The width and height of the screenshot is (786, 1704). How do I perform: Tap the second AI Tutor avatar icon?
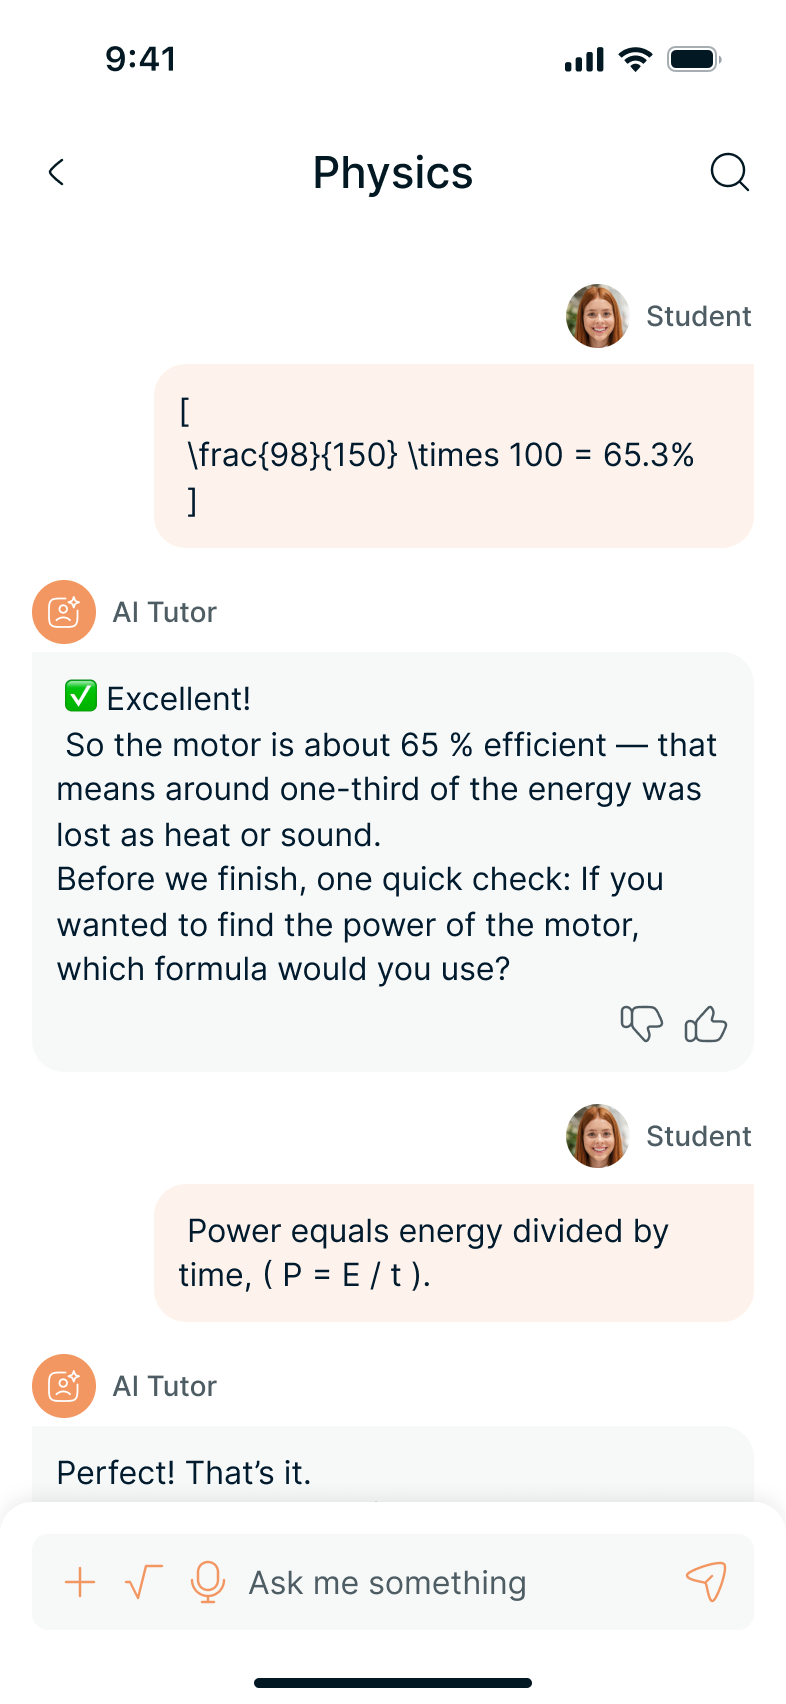coord(64,1386)
